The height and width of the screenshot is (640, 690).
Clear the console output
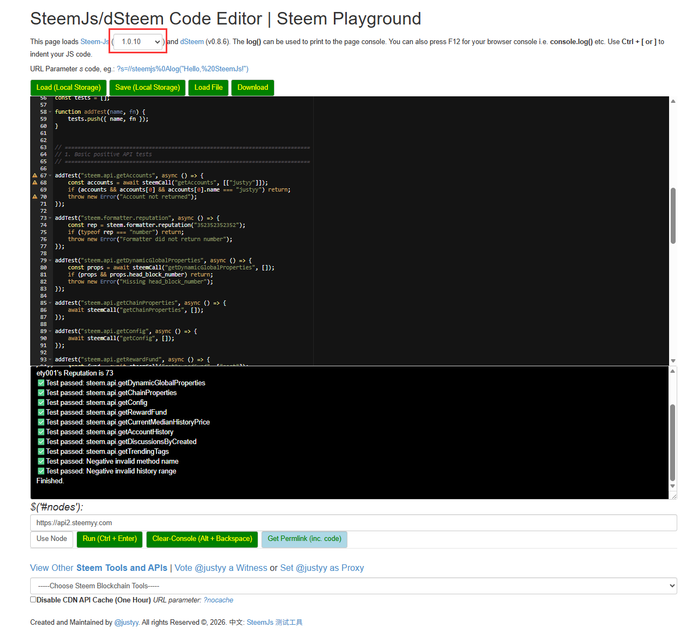pos(202,539)
